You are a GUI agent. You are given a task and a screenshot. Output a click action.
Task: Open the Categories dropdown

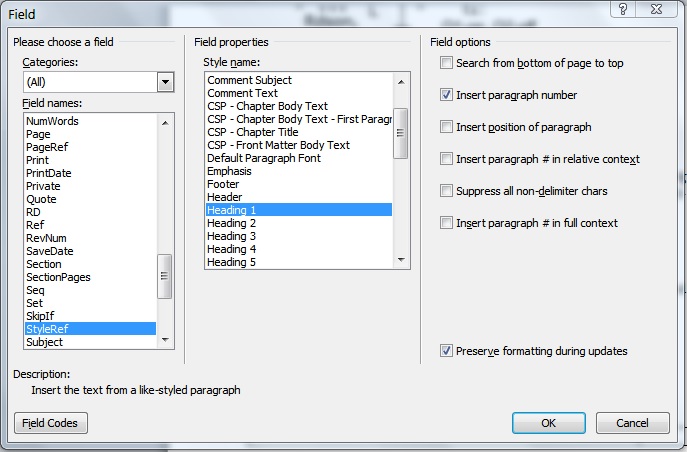point(165,82)
